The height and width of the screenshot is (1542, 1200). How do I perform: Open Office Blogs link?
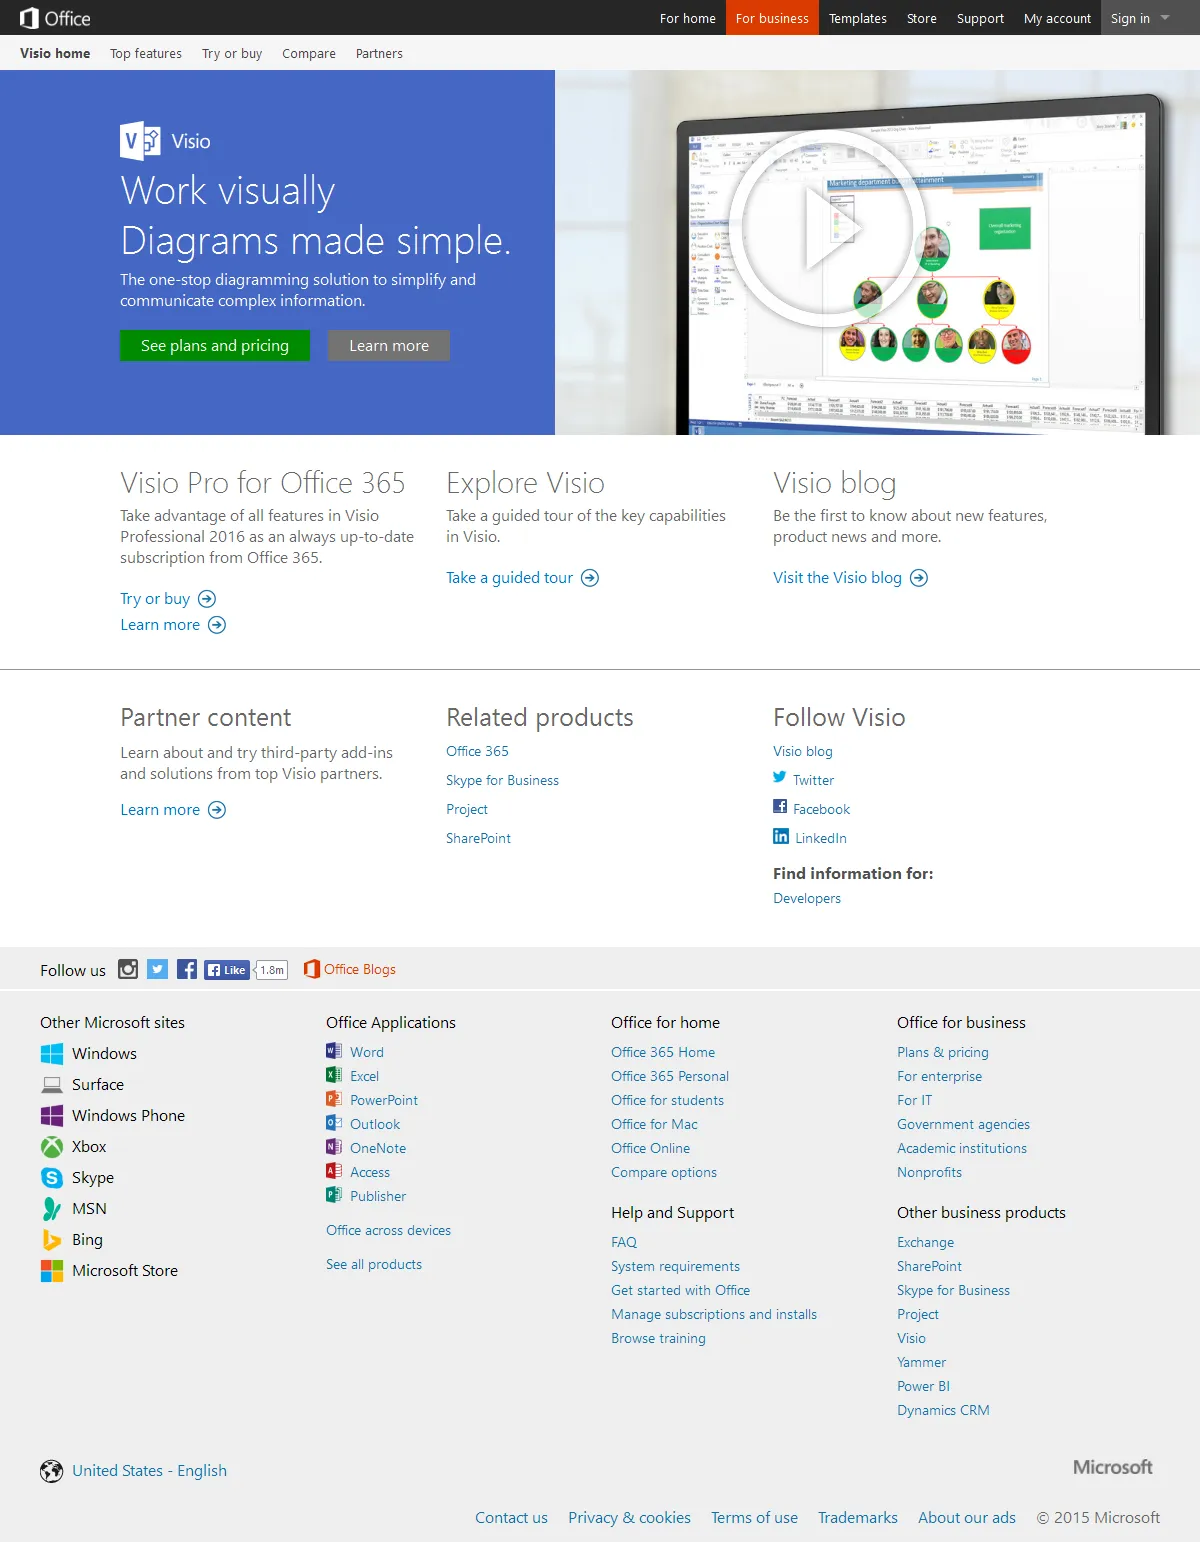pyautogui.click(x=350, y=969)
